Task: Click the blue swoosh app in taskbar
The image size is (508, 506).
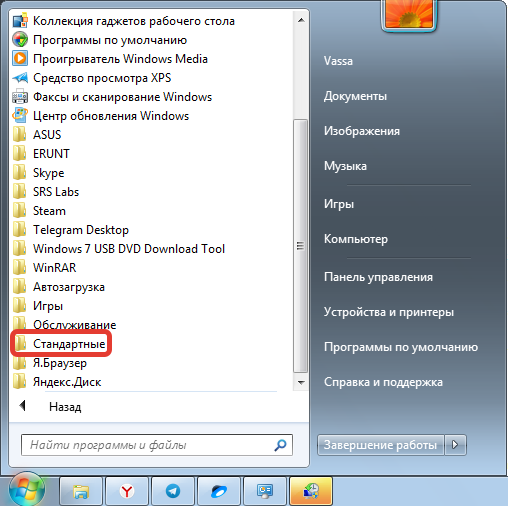Action: 219,491
